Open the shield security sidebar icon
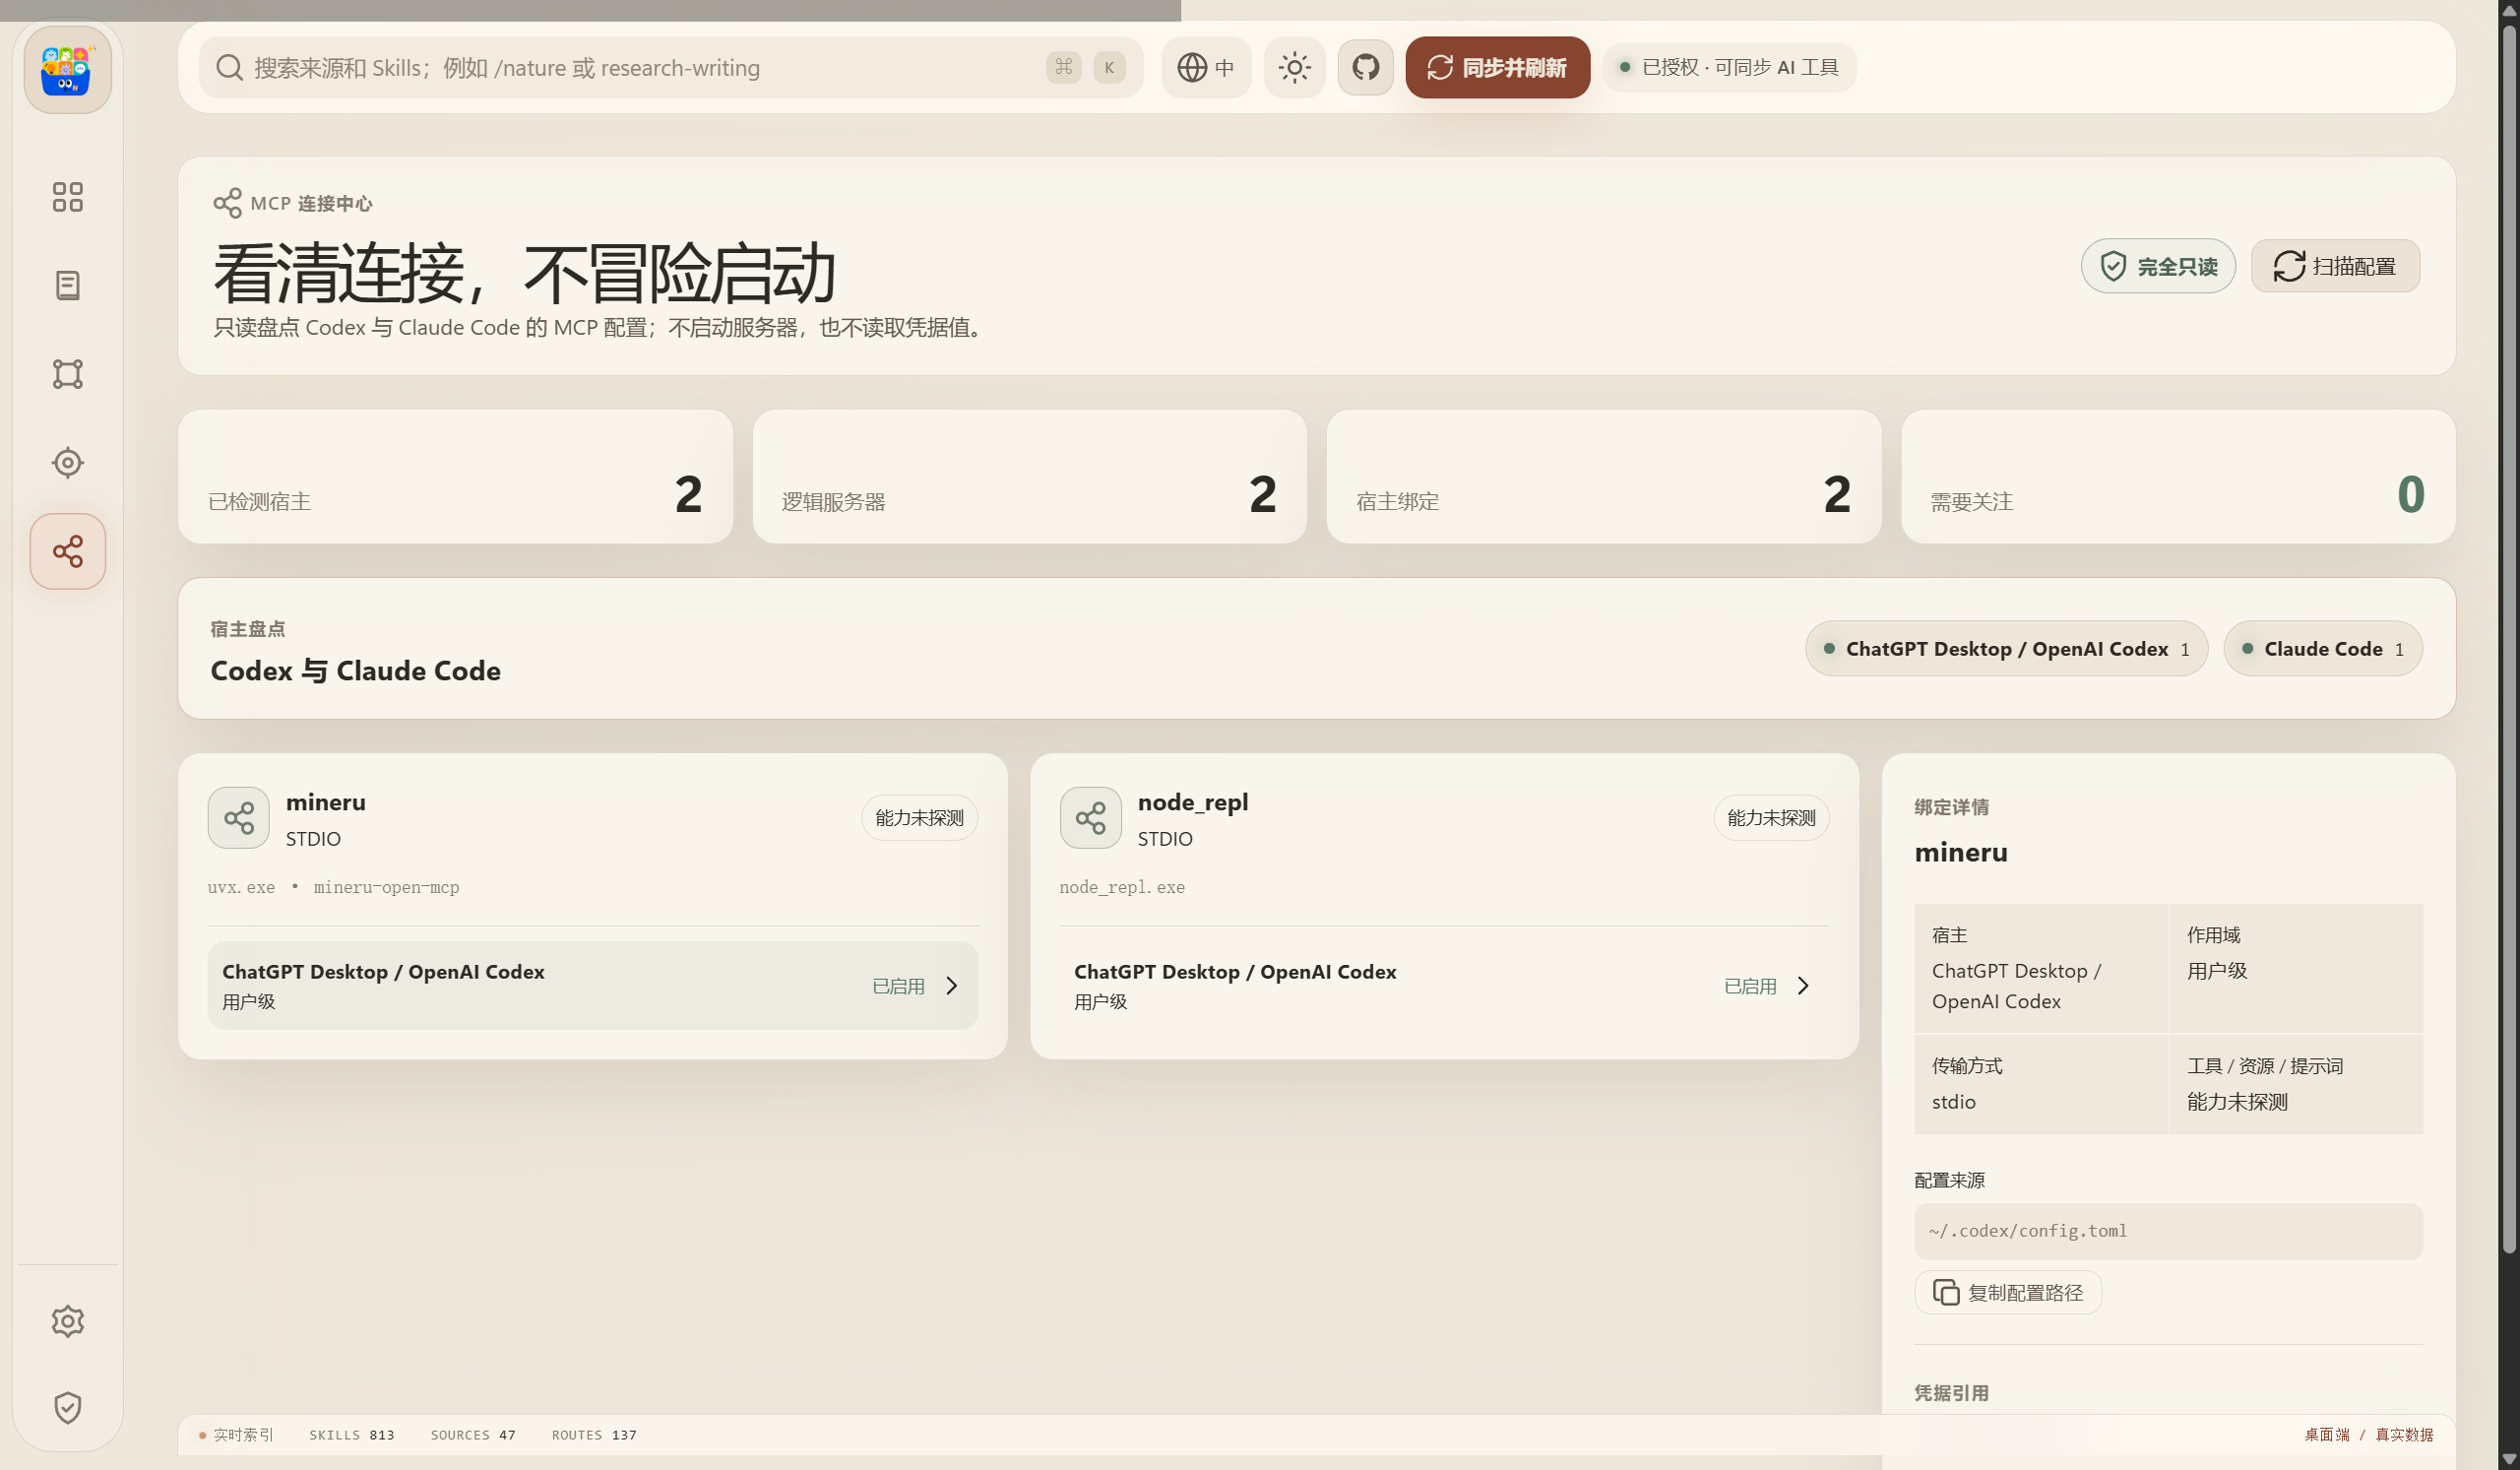The width and height of the screenshot is (2520, 1470). coord(67,1408)
